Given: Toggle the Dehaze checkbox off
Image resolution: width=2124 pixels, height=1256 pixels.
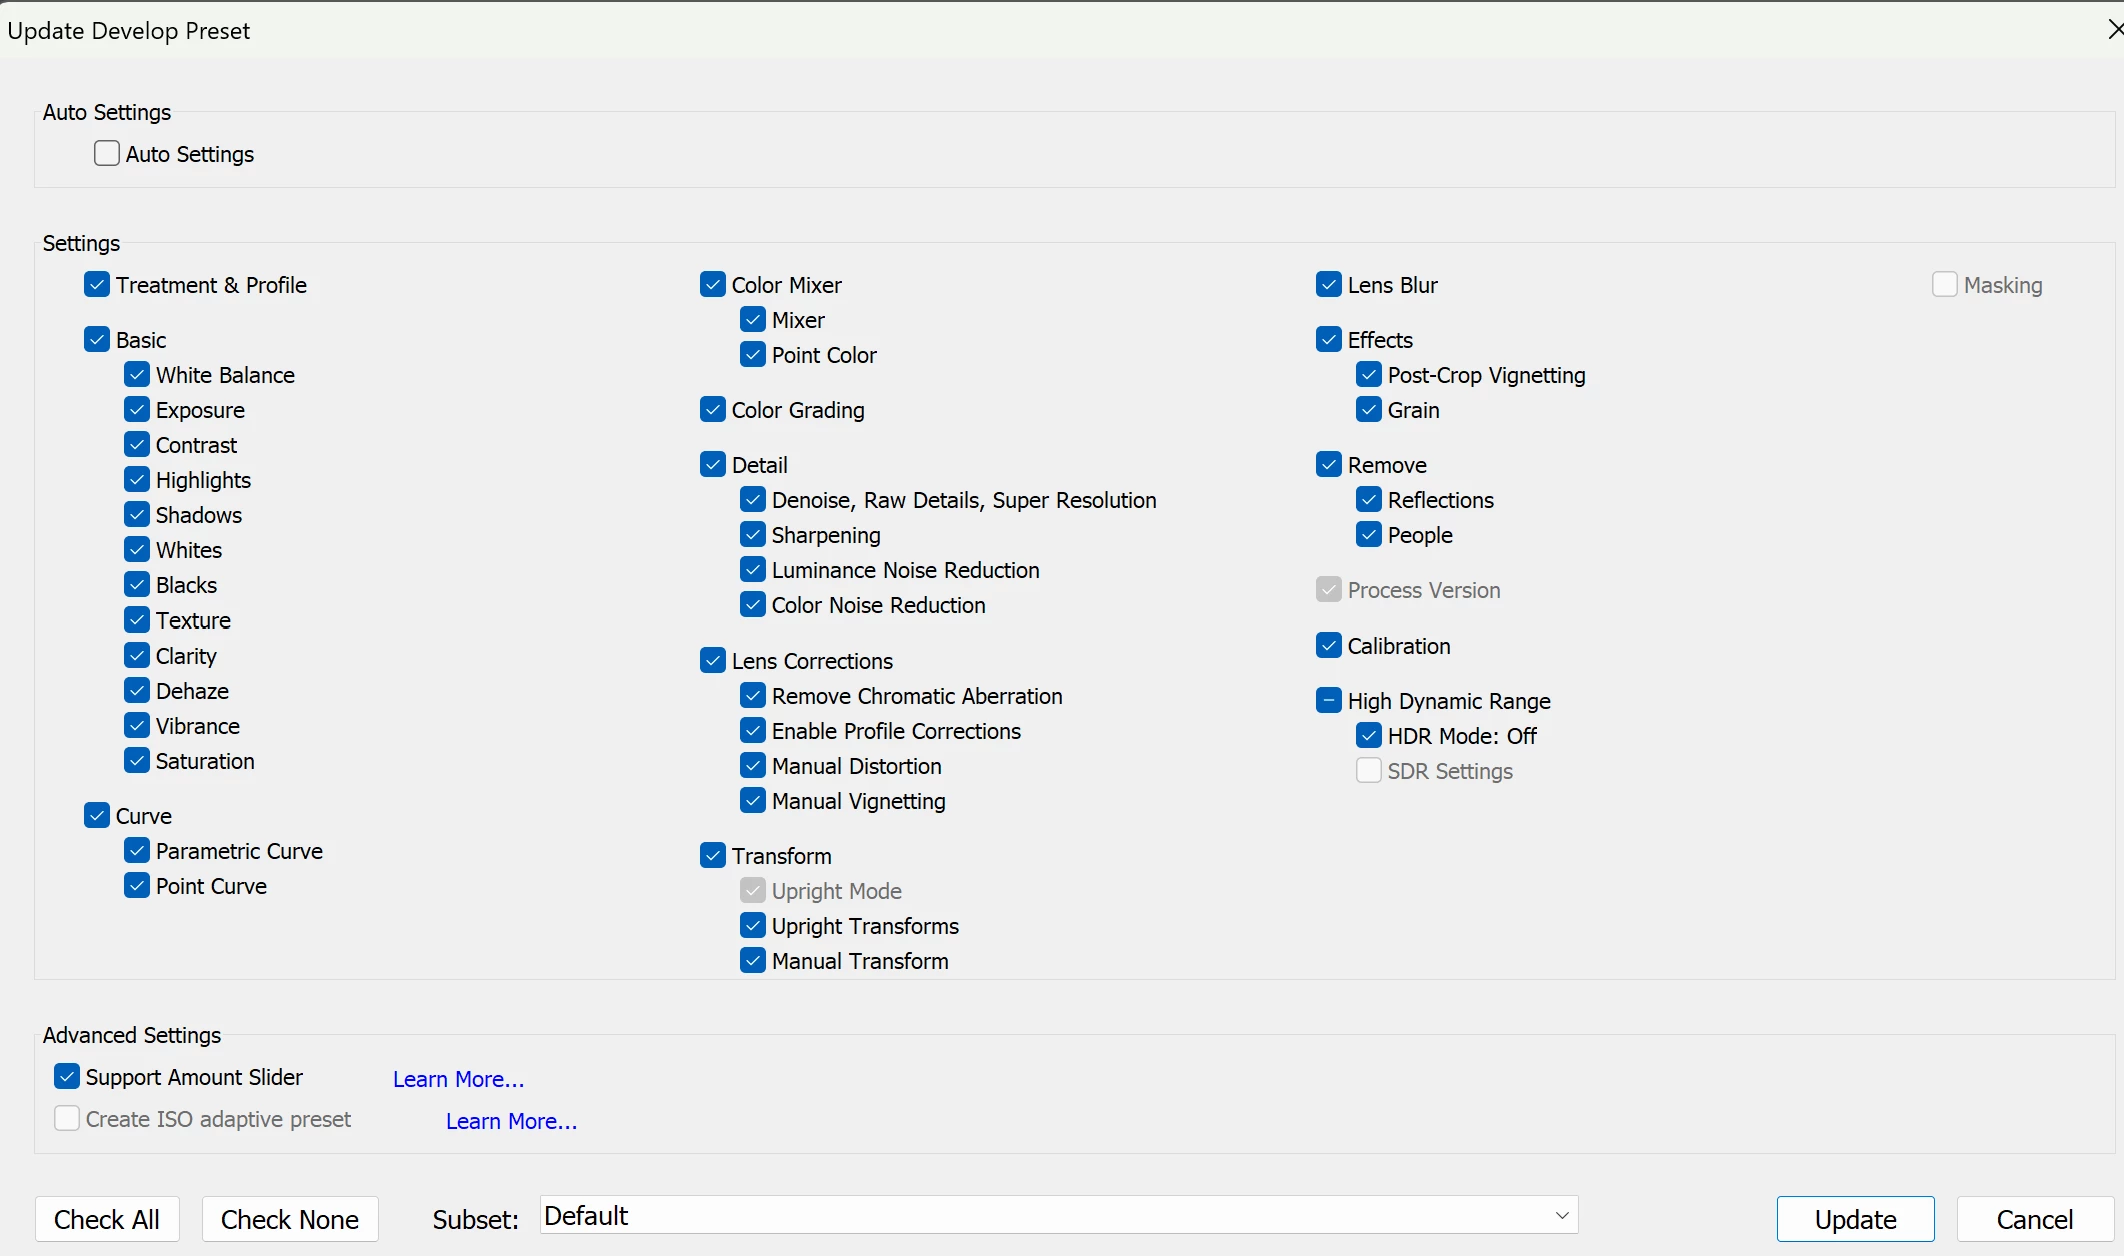Looking at the screenshot, I should pos(137,691).
